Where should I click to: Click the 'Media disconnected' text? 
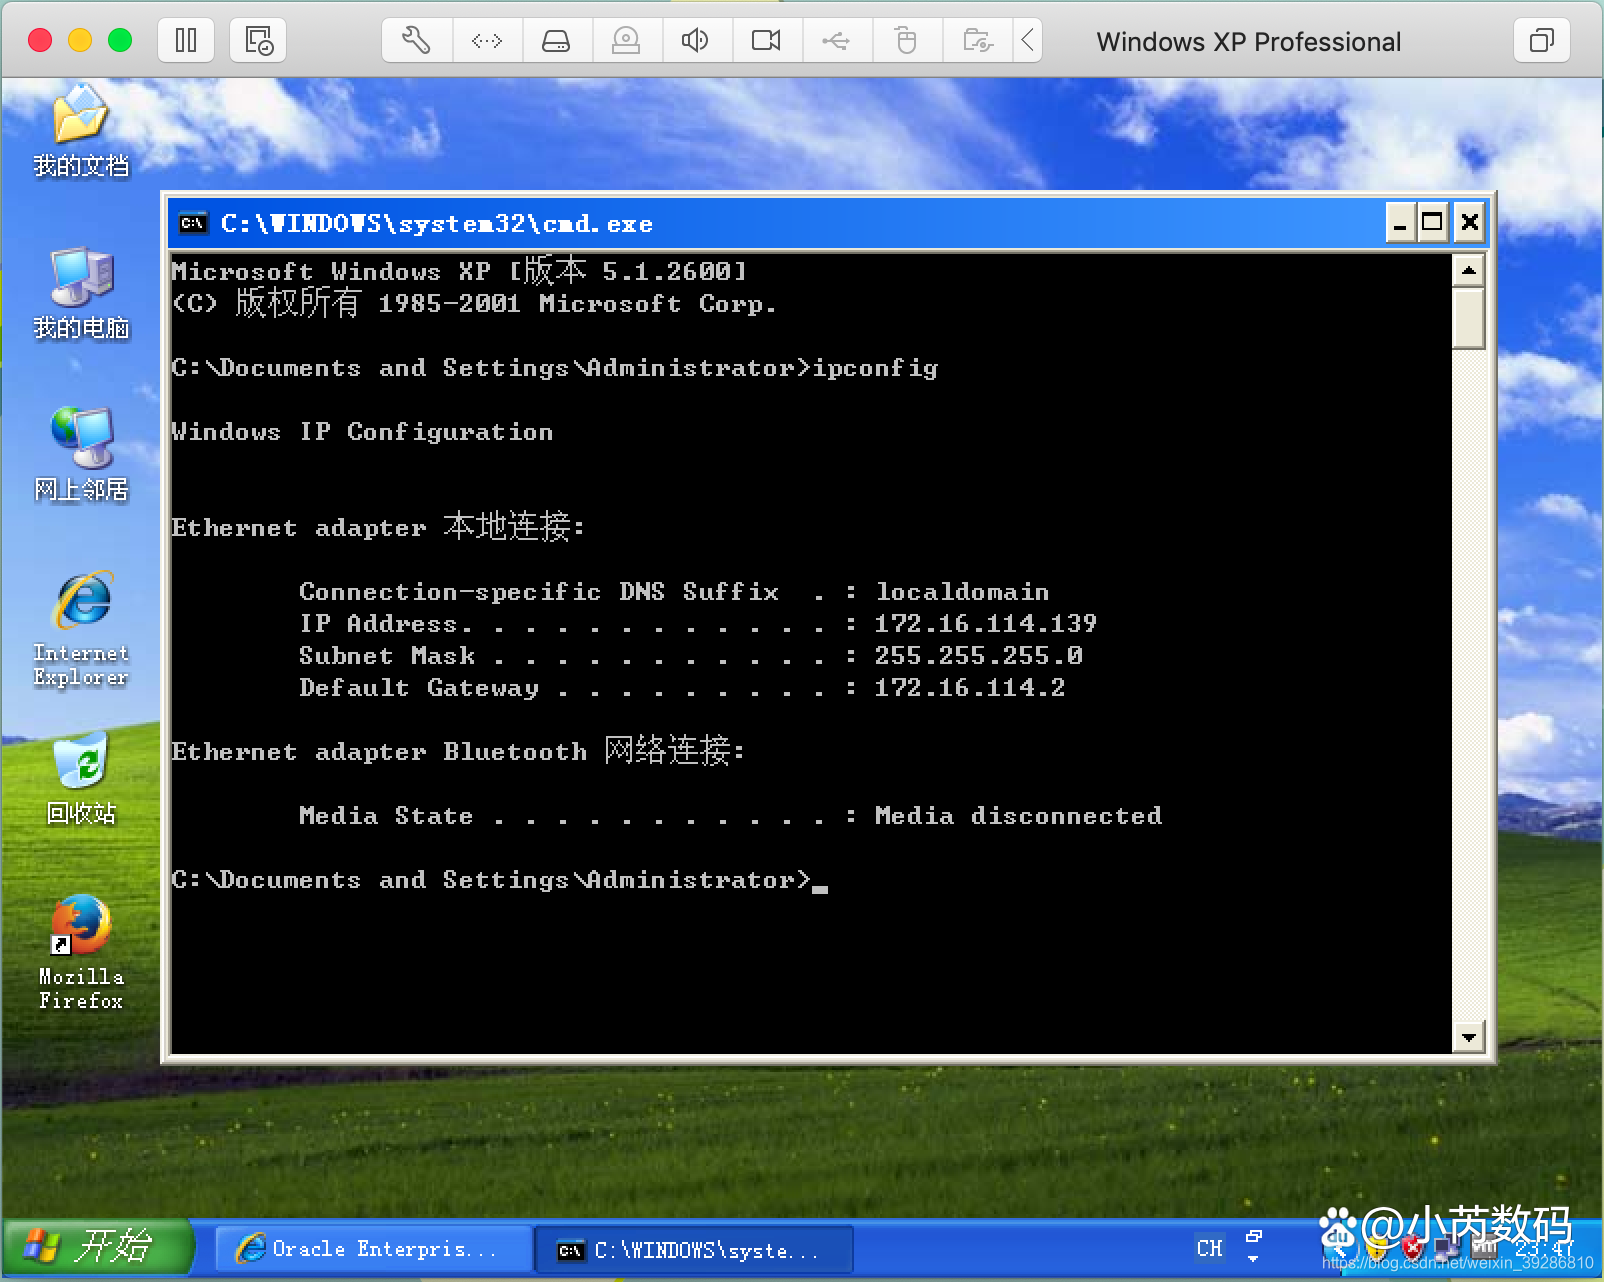tap(1018, 816)
